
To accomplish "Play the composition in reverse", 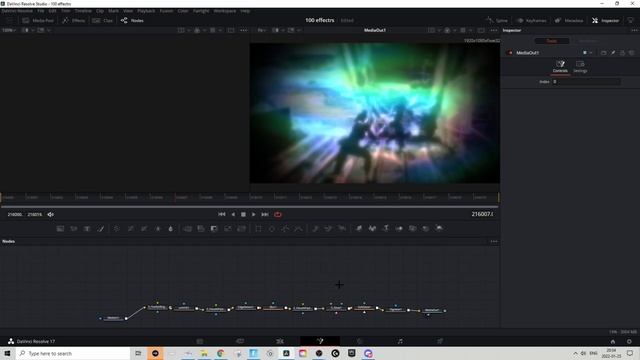I will click(x=233, y=214).
